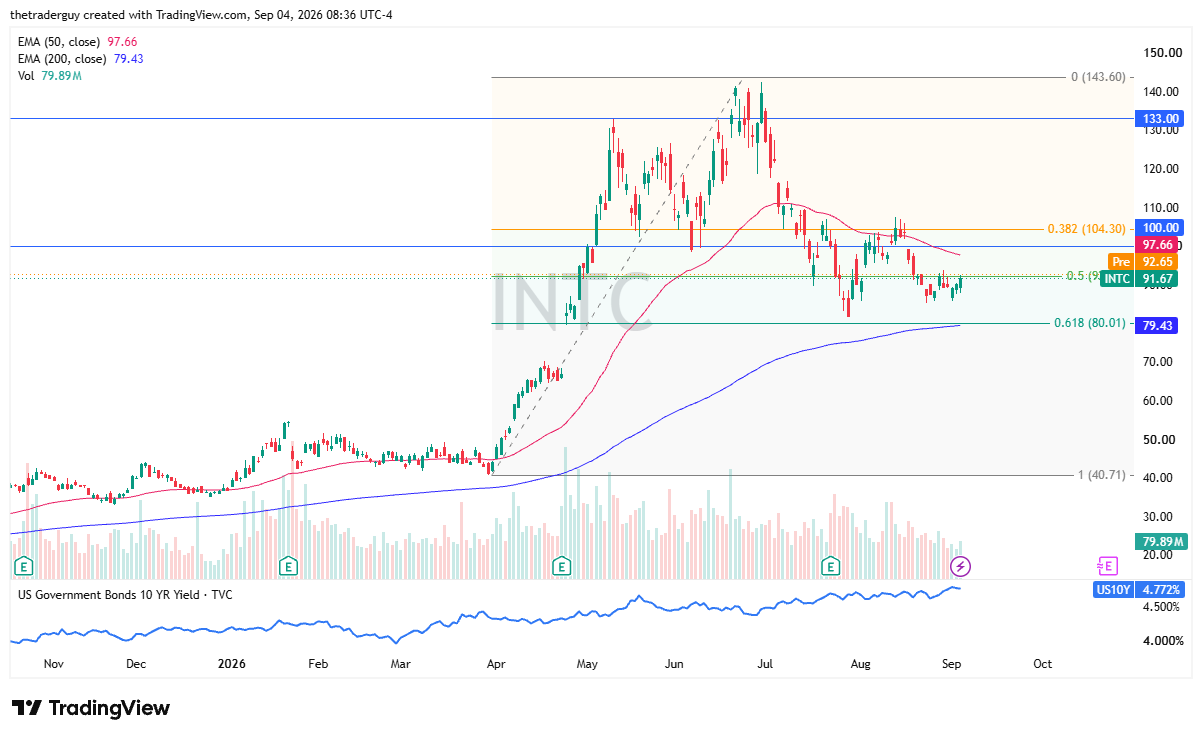Click the 2026 label on time axis

point(231,664)
